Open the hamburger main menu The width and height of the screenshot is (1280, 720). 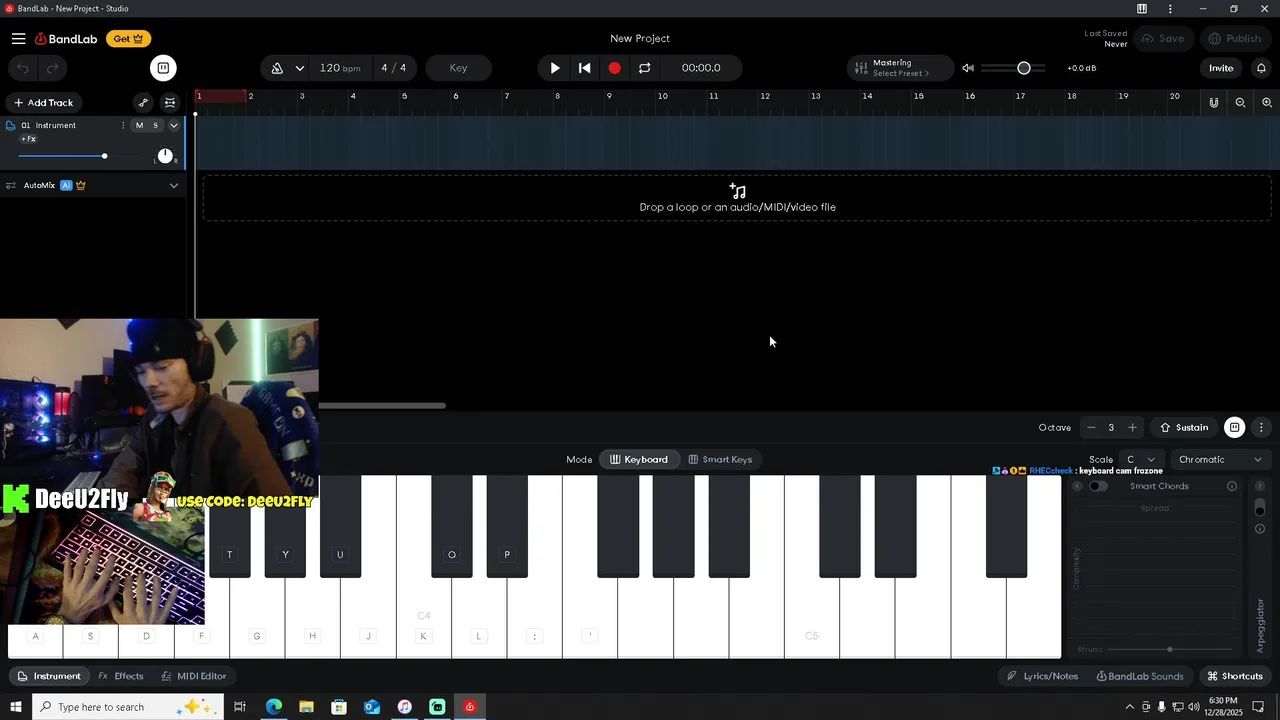click(18, 39)
